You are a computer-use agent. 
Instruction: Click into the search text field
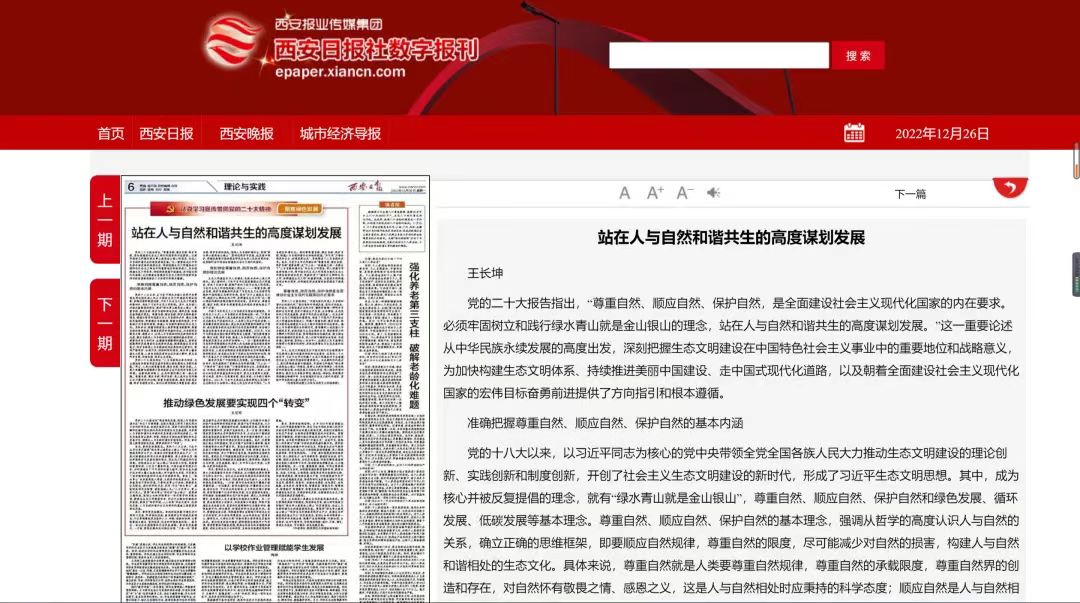point(718,56)
